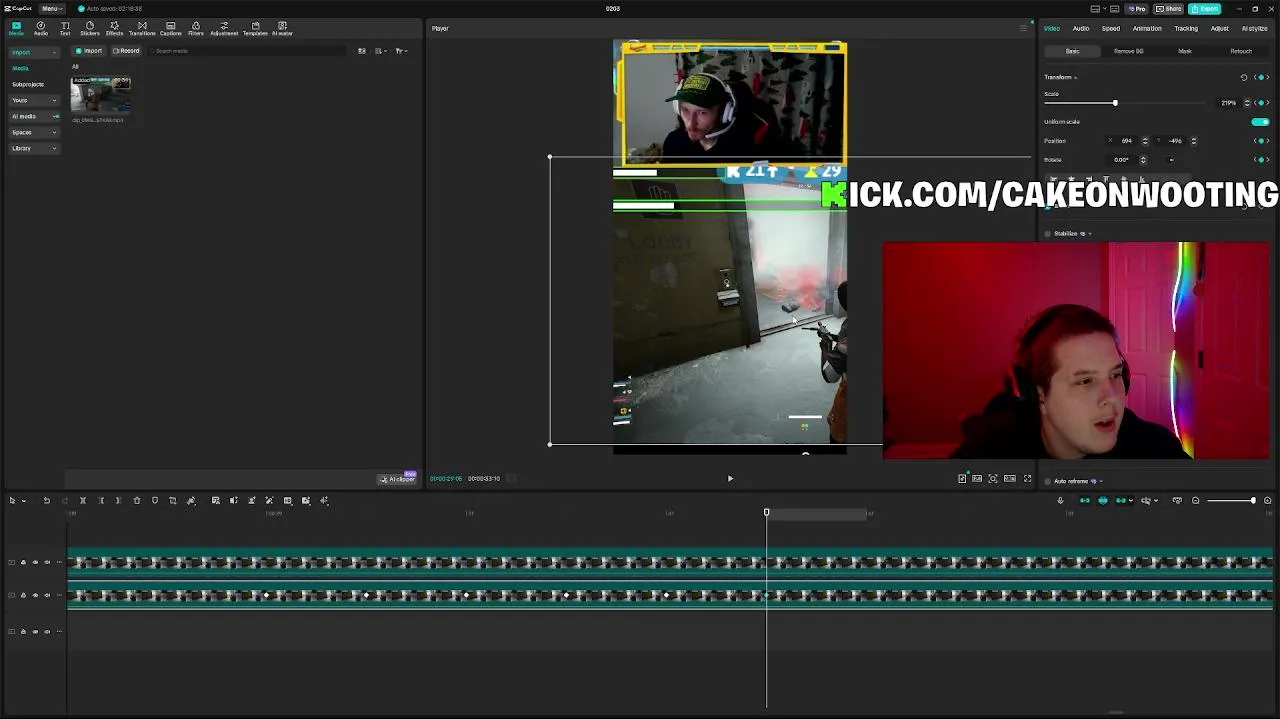This screenshot has height=720, width=1280.
Task: Open the Filters panel
Action: 195,28
